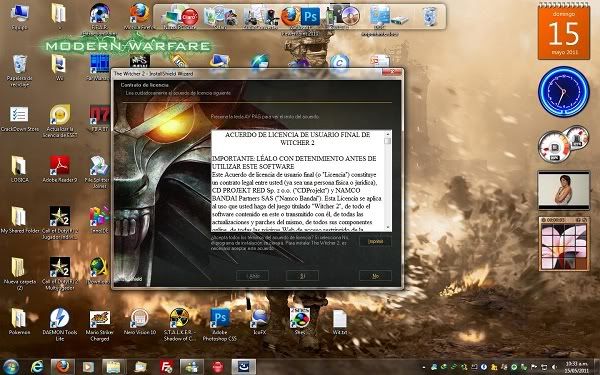
Task: Select the IcoFX desktop icon
Action: click(x=259, y=321)
